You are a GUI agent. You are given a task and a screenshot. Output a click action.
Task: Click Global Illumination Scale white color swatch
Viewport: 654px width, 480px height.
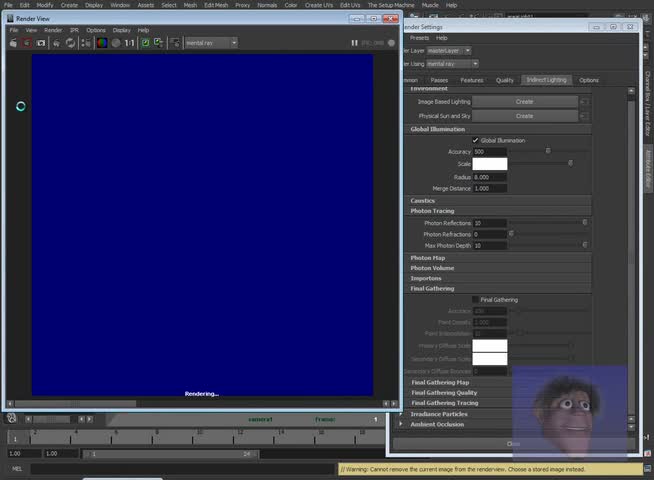(x=490, y=164)
